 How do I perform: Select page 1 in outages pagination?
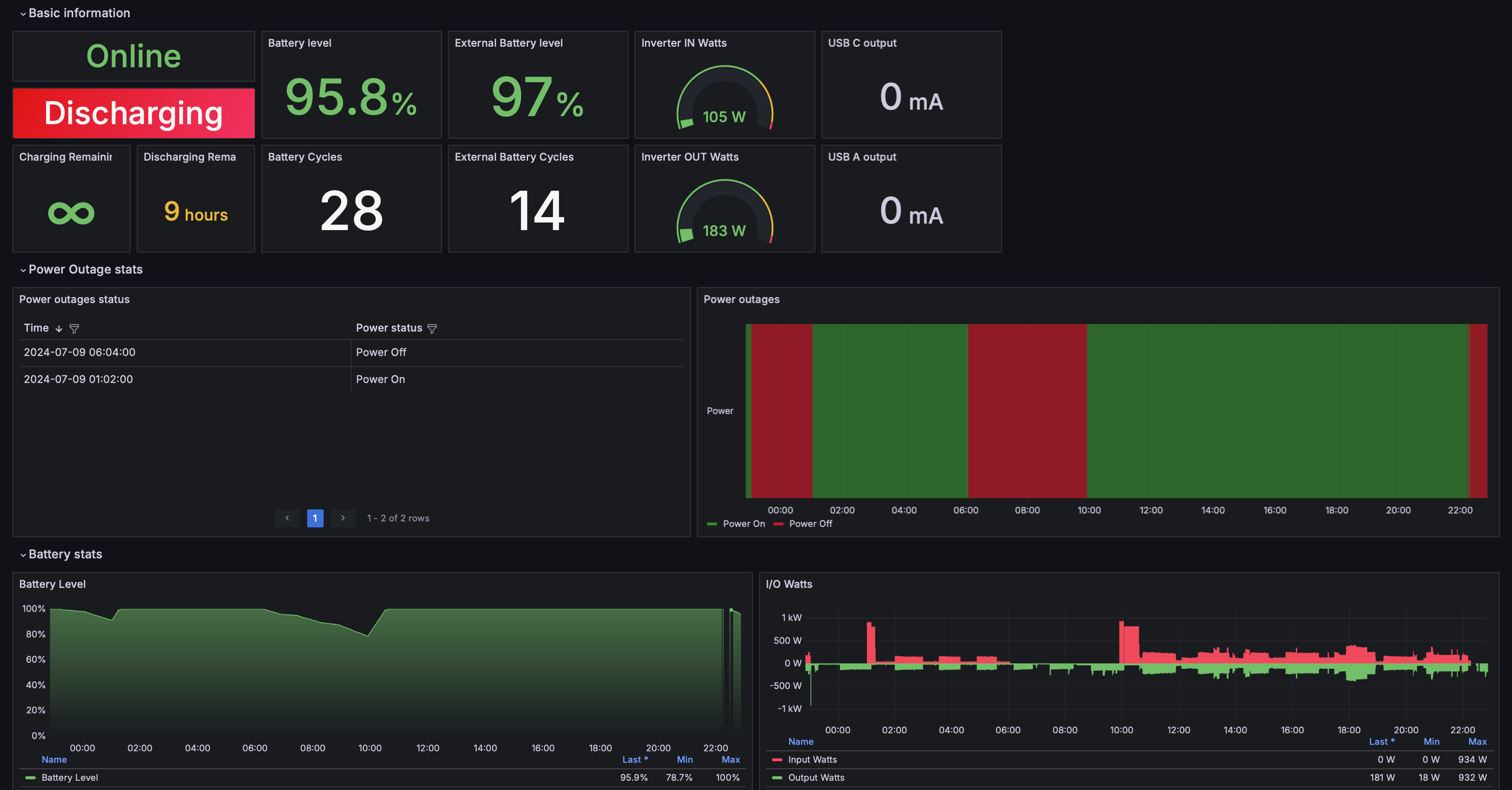pos(315,518)
